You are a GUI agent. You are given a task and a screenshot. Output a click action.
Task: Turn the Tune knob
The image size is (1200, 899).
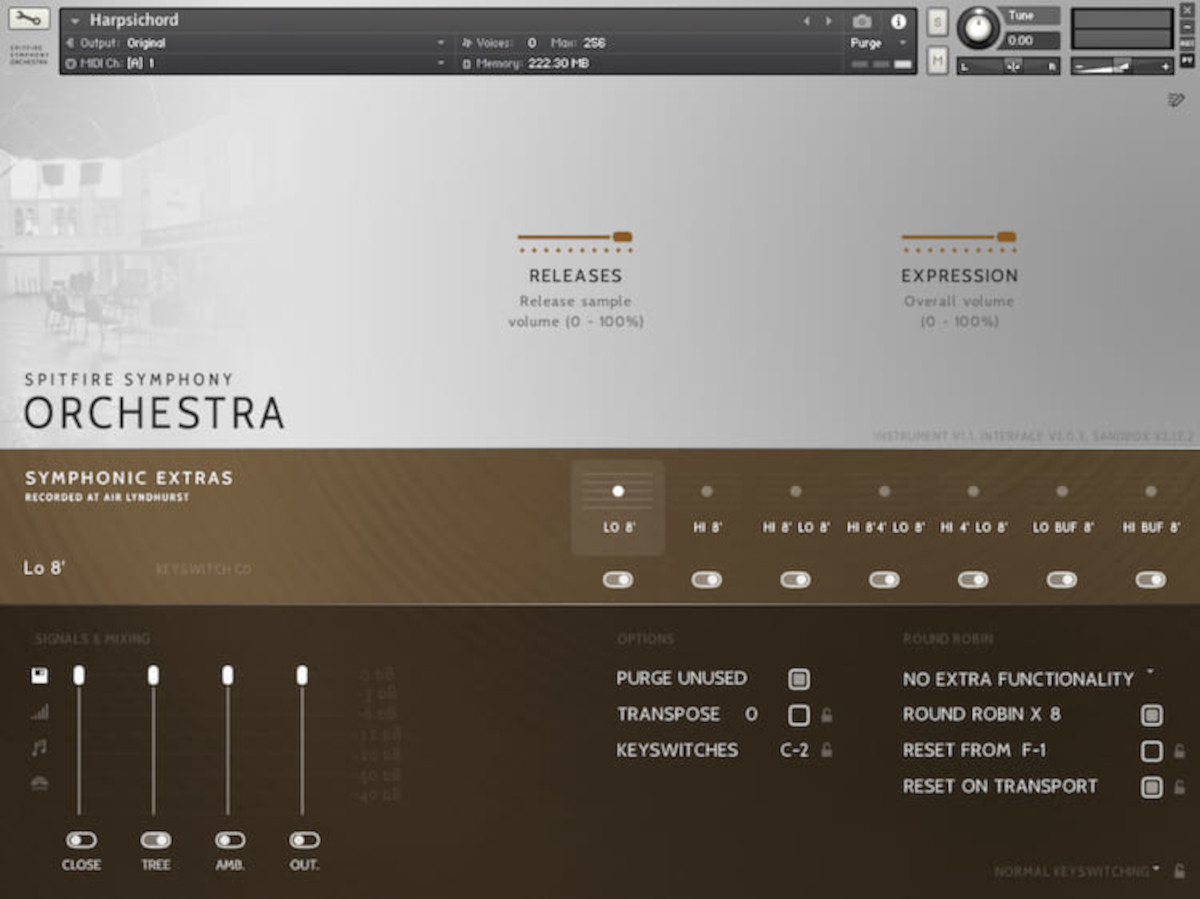point(978,28)
